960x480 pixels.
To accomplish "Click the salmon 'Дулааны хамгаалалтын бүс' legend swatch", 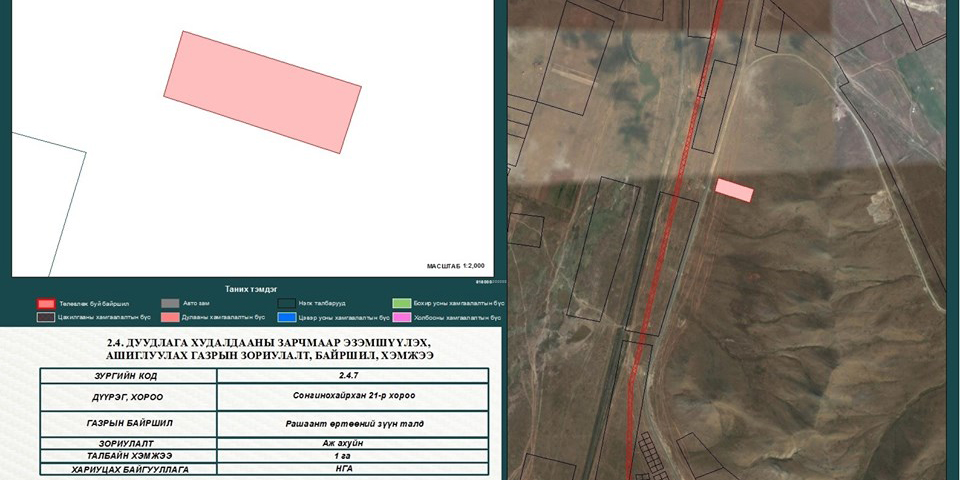I will 169,317.
